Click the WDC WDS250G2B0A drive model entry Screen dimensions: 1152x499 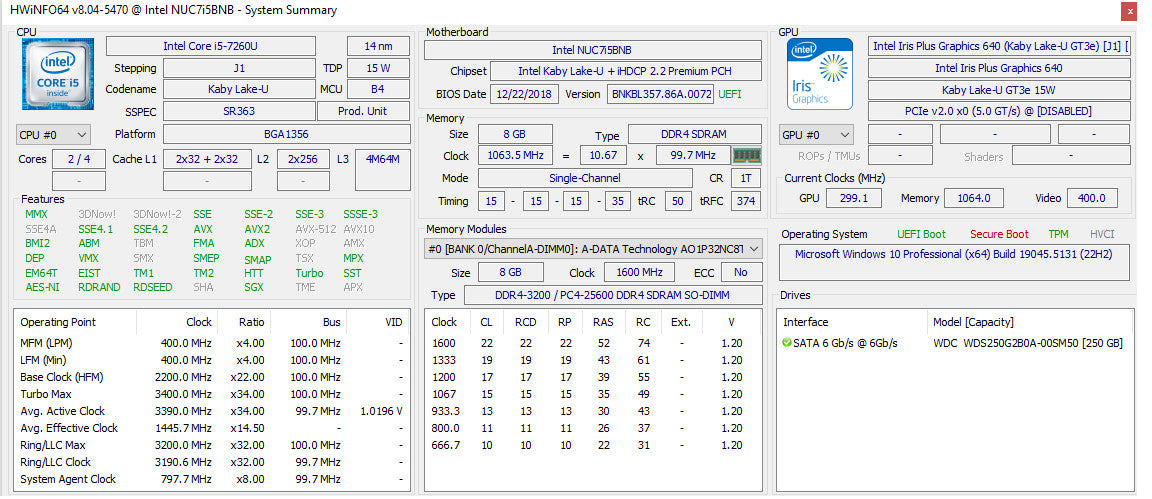point(1029,343)
